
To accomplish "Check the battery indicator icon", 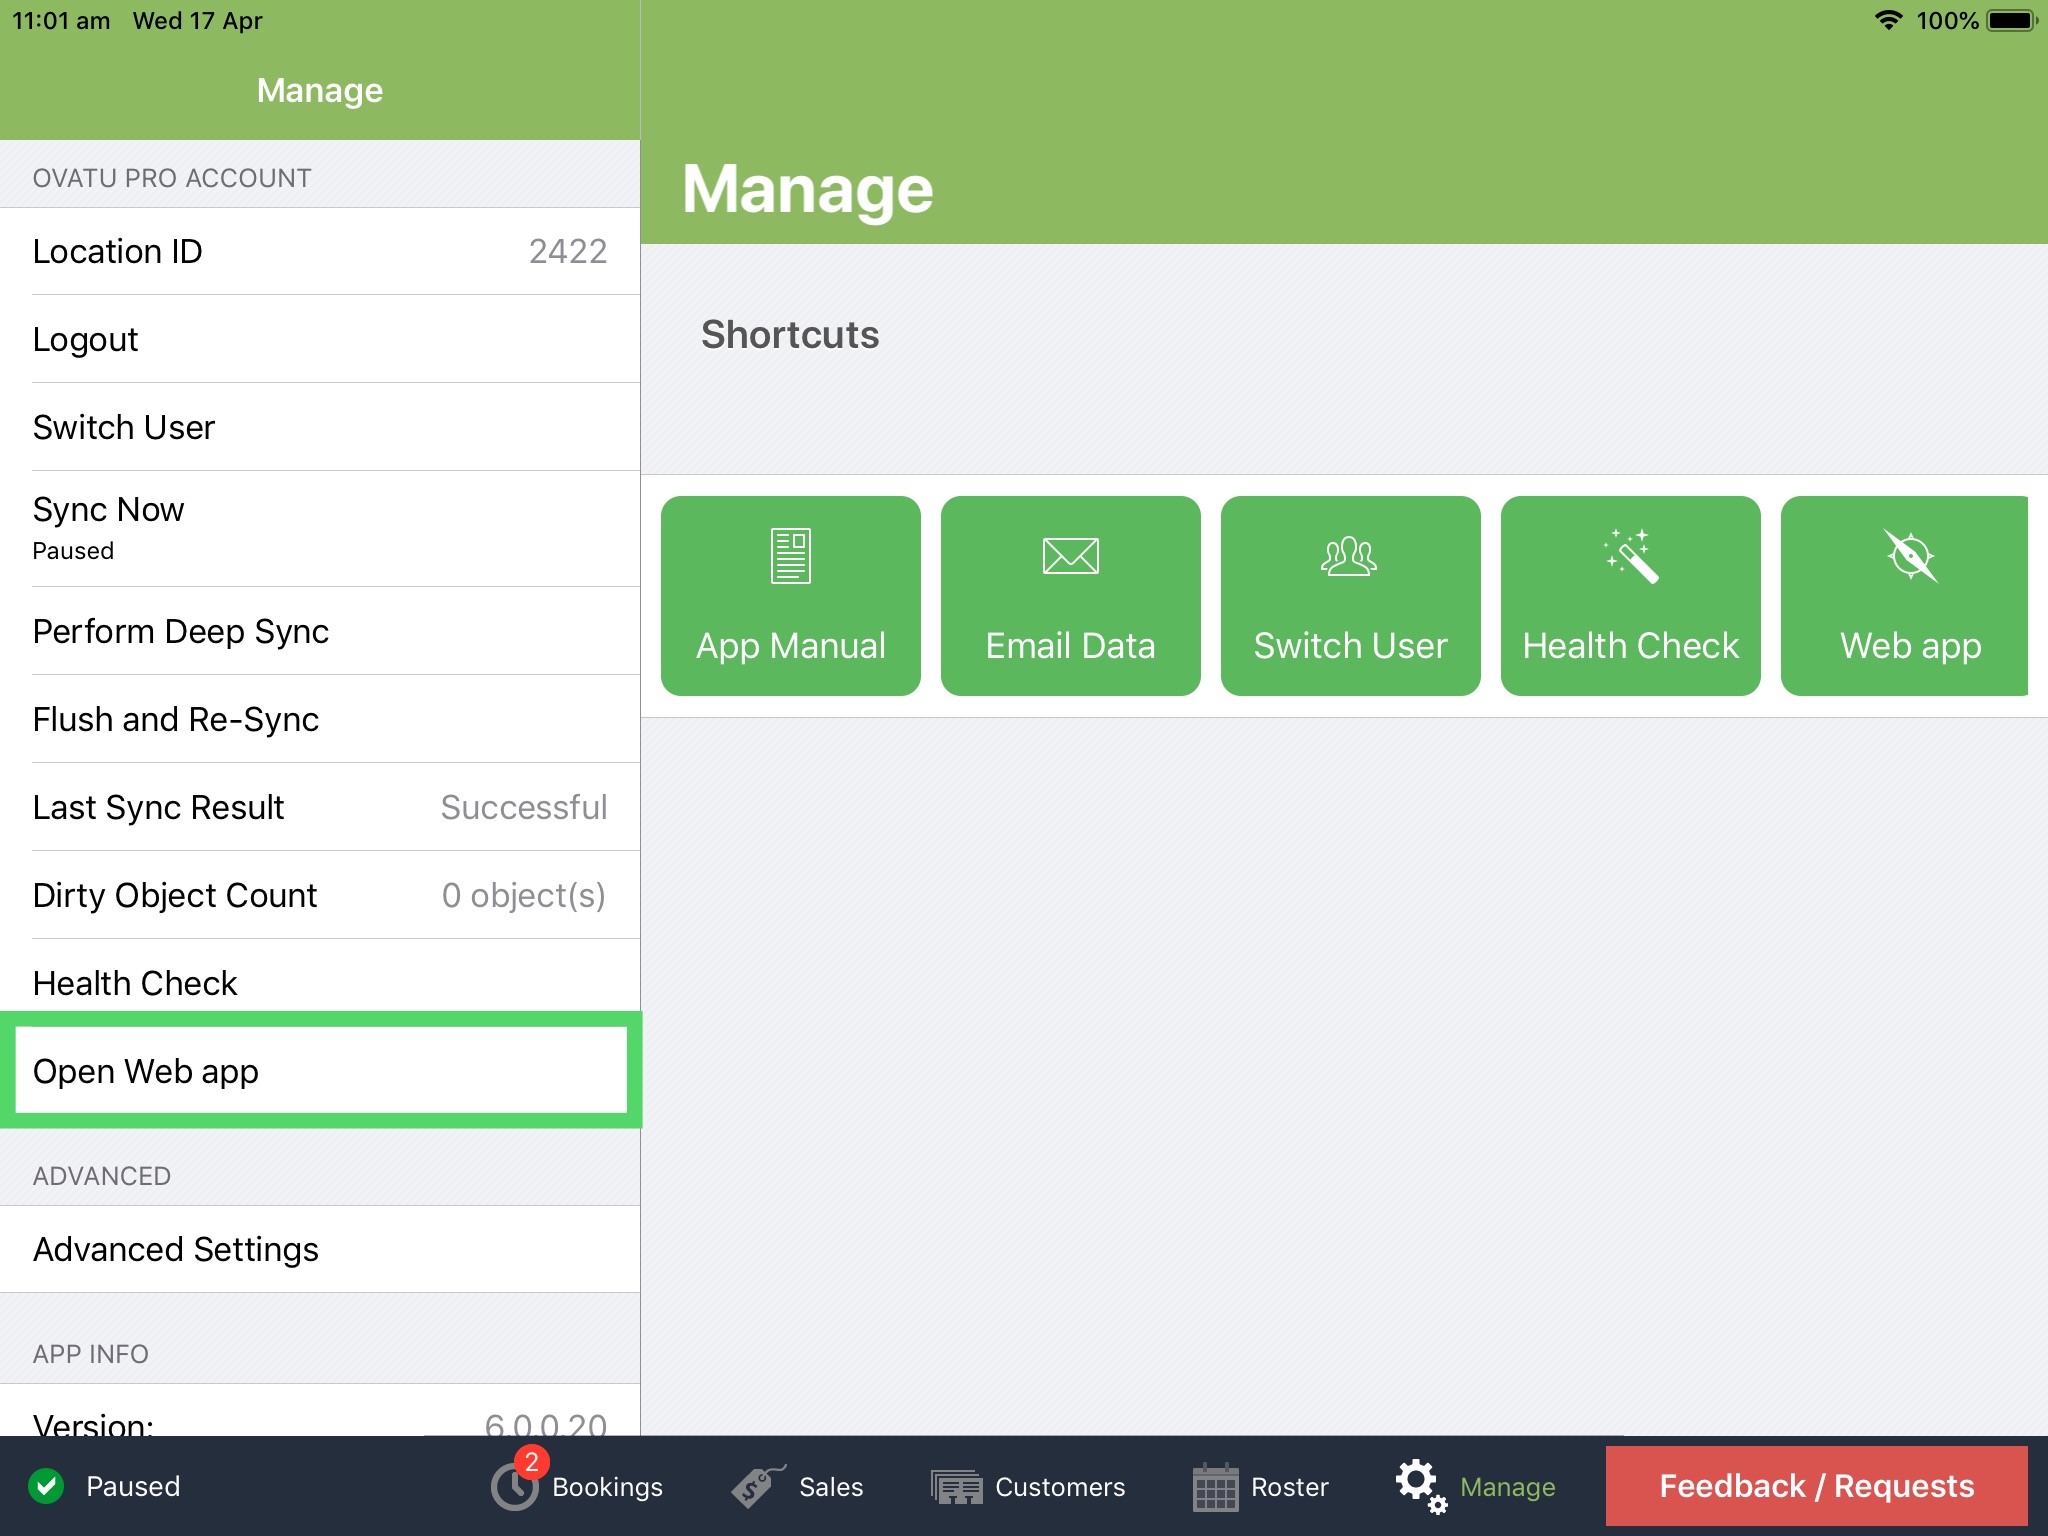I will click(x=2012, y=20).
